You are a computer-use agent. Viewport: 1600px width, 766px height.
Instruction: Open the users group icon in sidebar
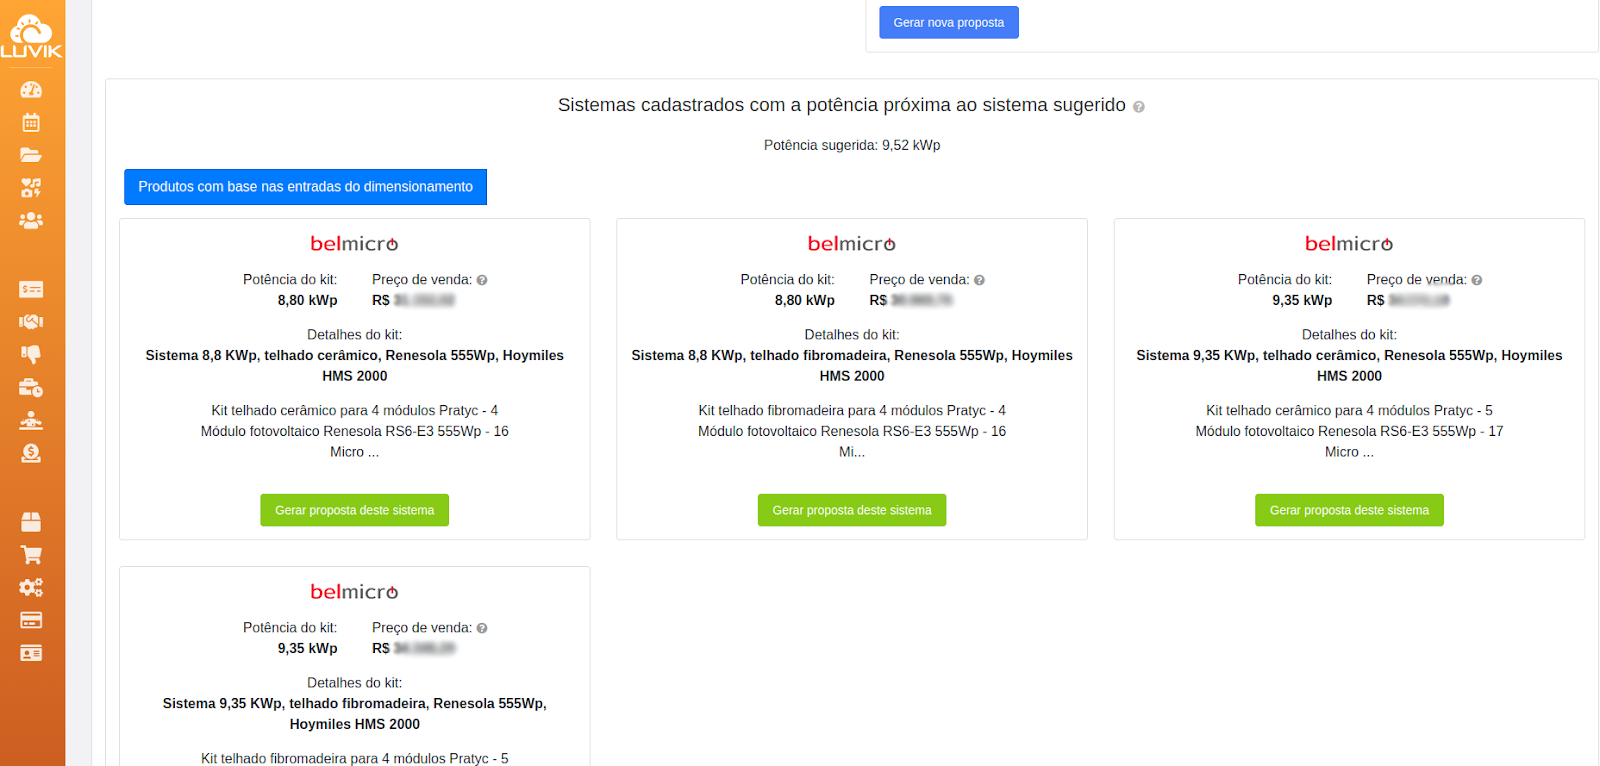click(31, 220)
